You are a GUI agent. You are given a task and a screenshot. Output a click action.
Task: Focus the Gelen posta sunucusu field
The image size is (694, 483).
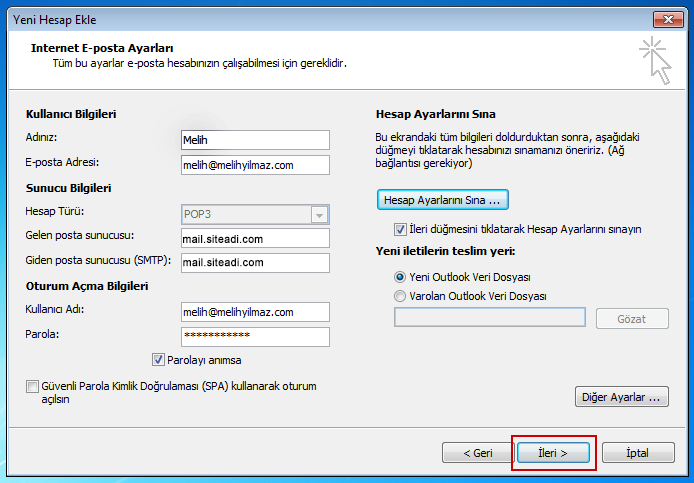coord(255,238)
